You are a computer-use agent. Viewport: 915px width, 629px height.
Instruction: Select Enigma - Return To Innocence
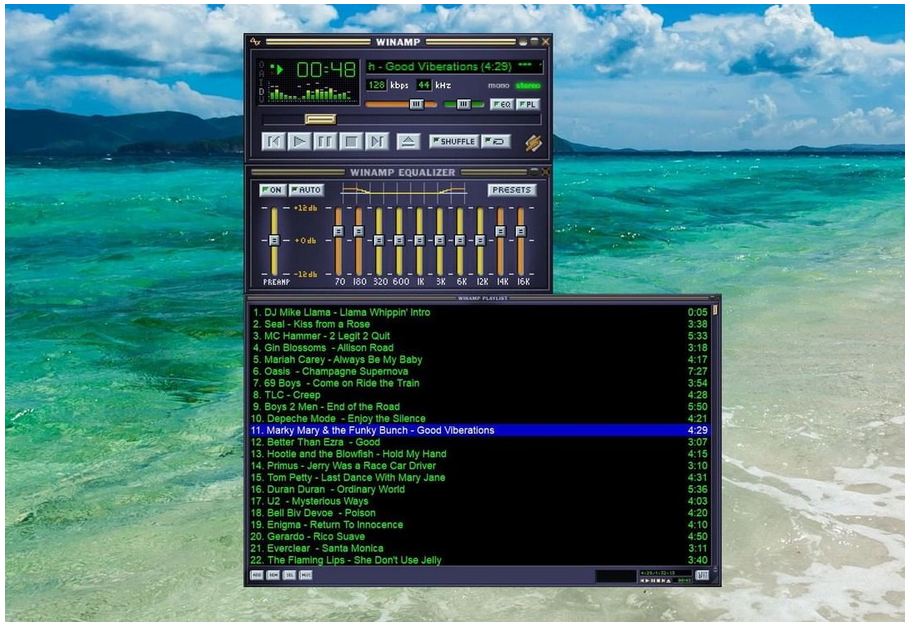[479, 525]
